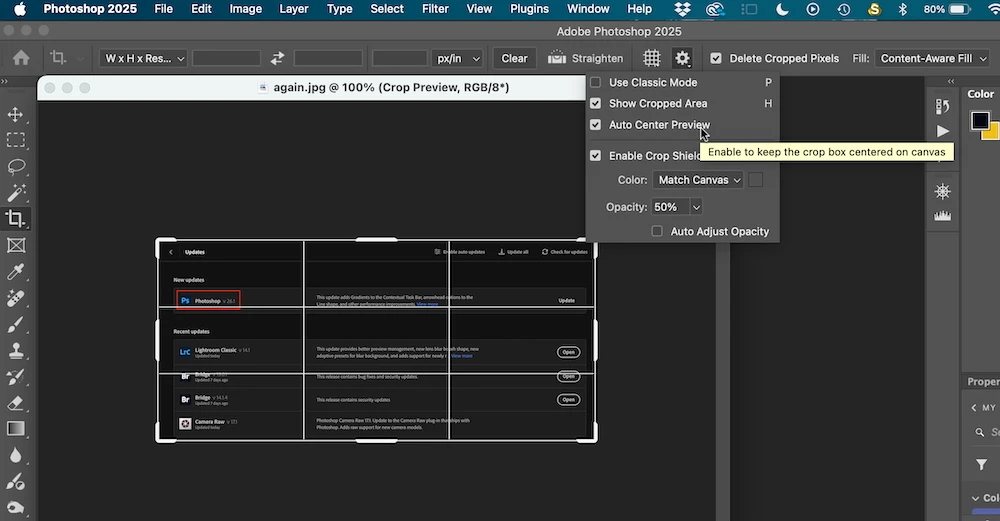Expand the left toolbar double arrow
This screenshot has height=521, width=1000.
point(4,82)
